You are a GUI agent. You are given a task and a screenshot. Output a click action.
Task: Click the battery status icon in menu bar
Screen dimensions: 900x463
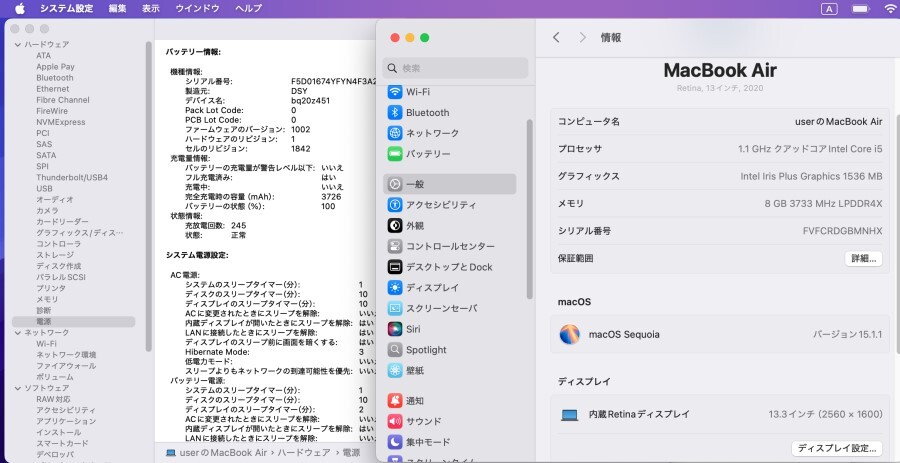(x=860, y=9)
